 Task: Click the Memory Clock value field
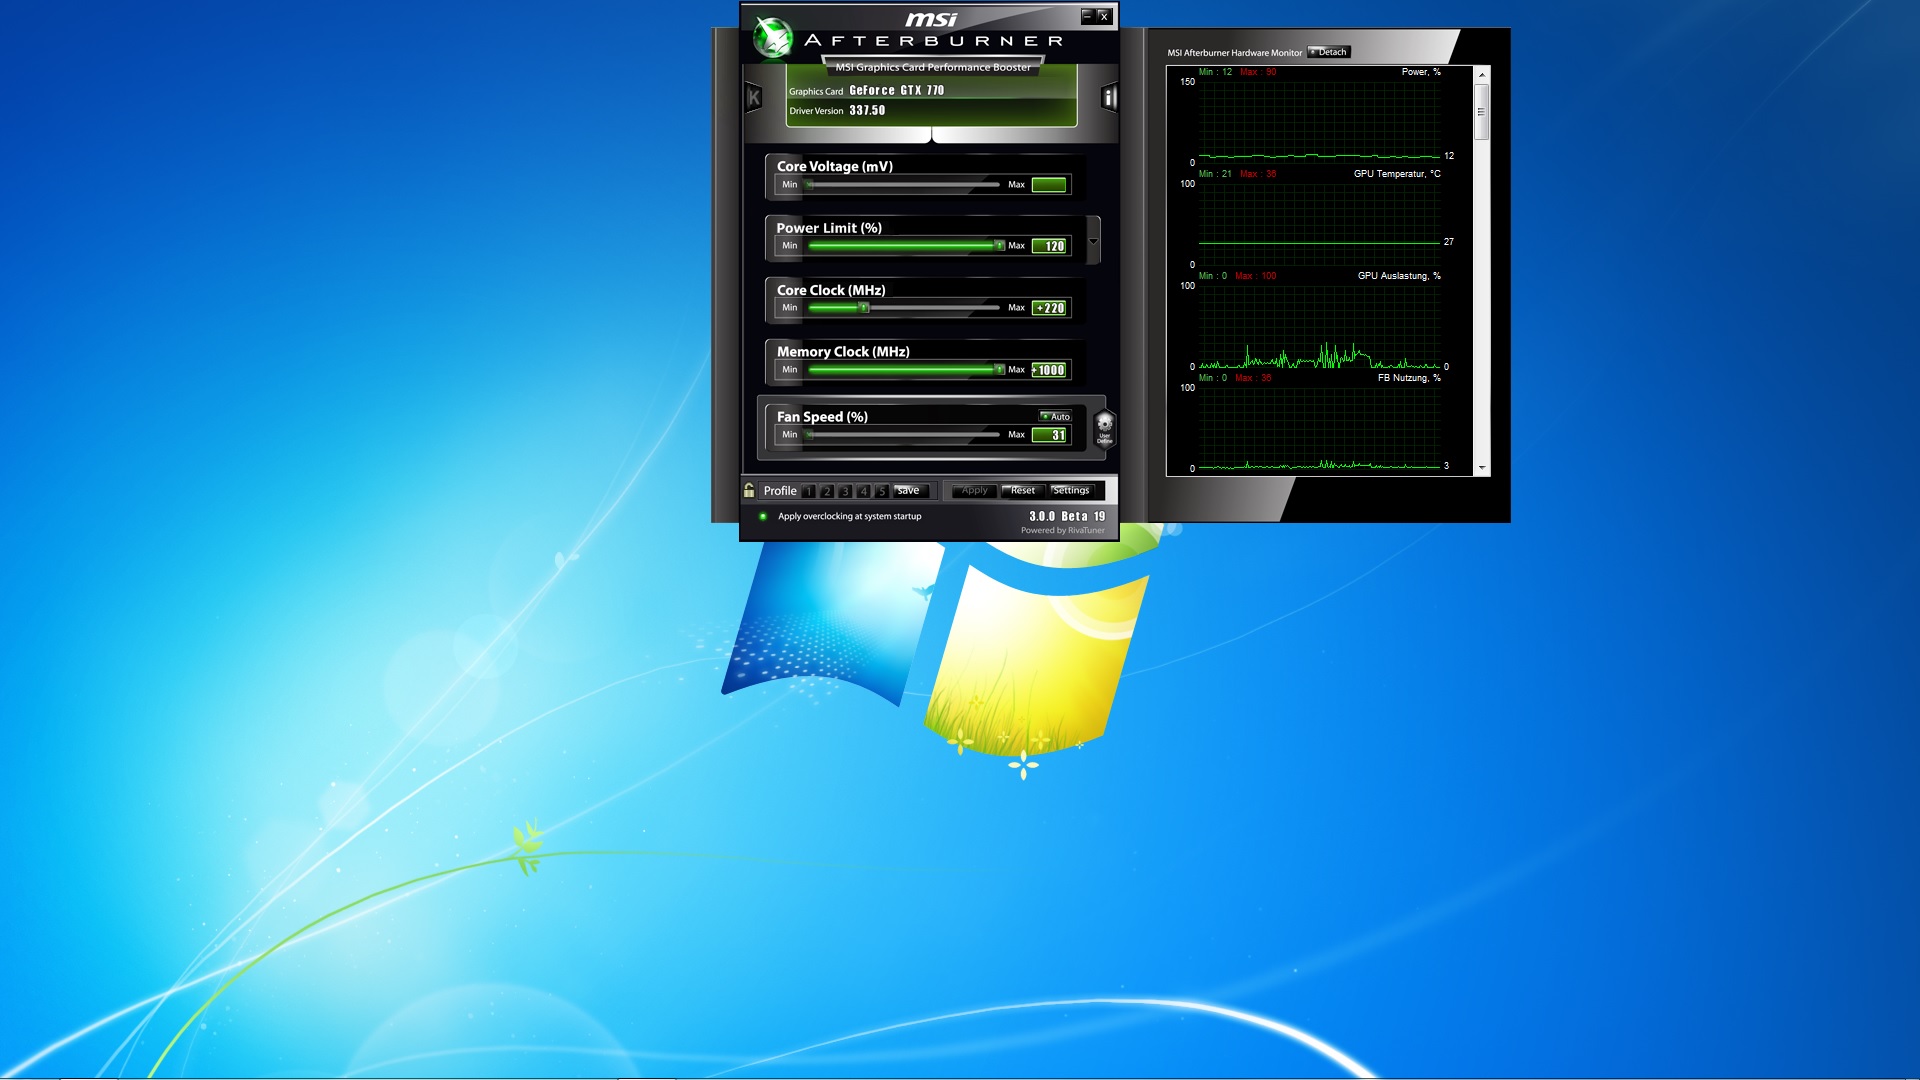[x=1050, y=370]
